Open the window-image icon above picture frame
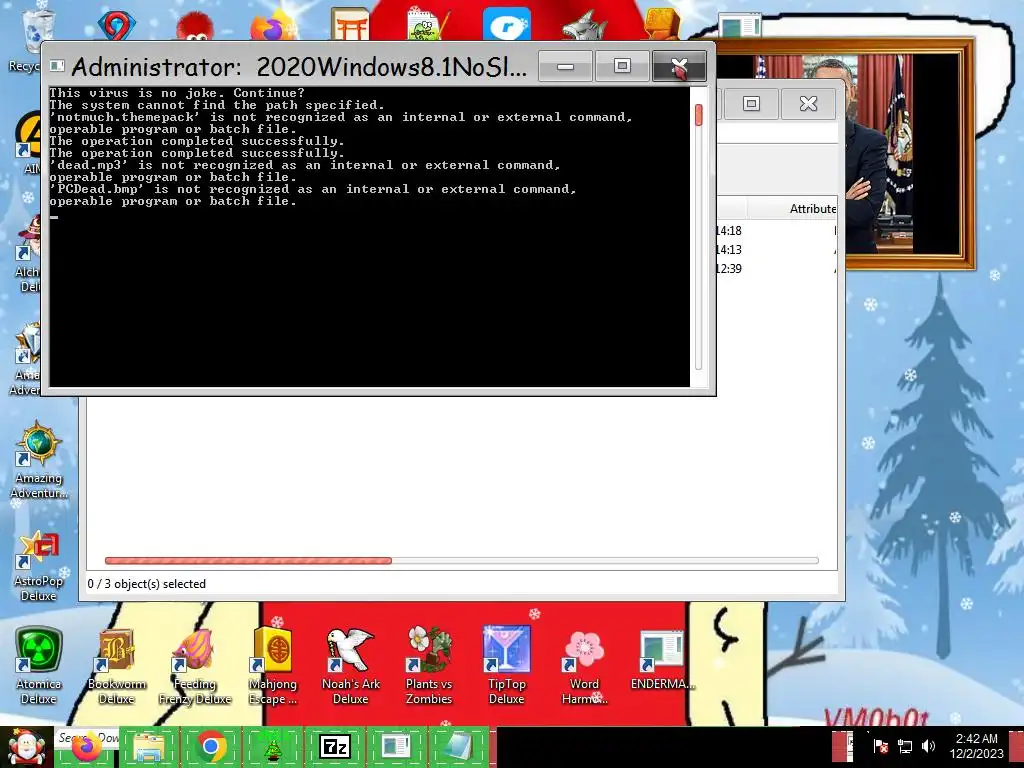Image resolution: width=1024 pixels, height=768 pixels. point(739,25)
